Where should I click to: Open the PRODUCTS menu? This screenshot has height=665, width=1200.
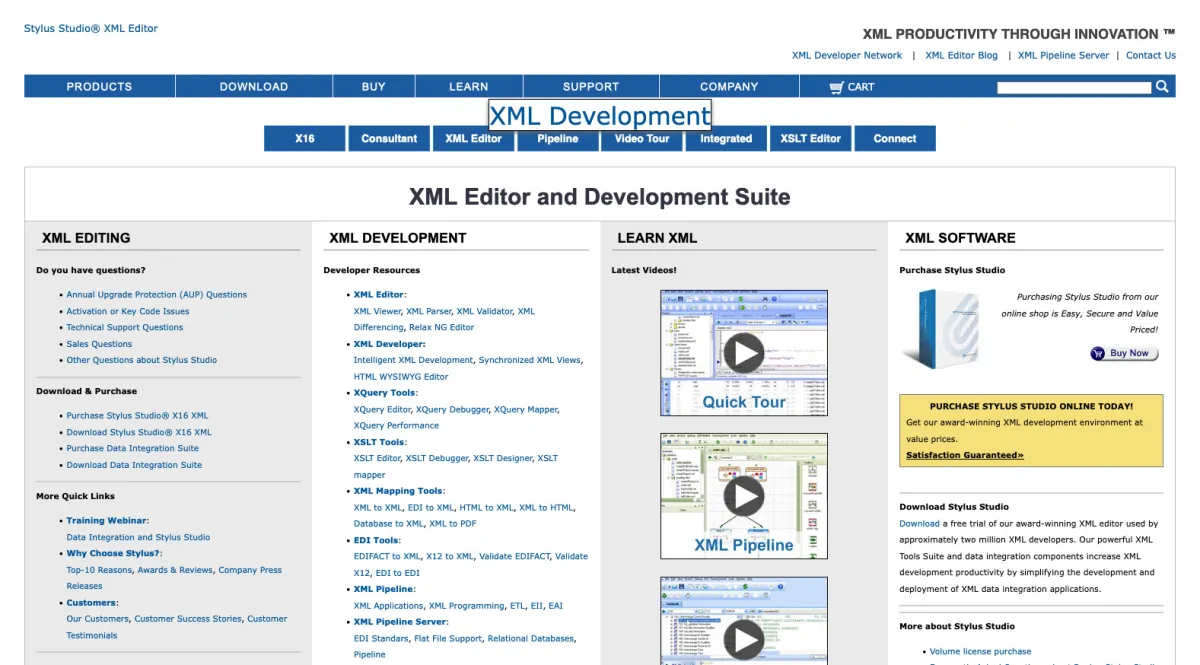point(99,87)
